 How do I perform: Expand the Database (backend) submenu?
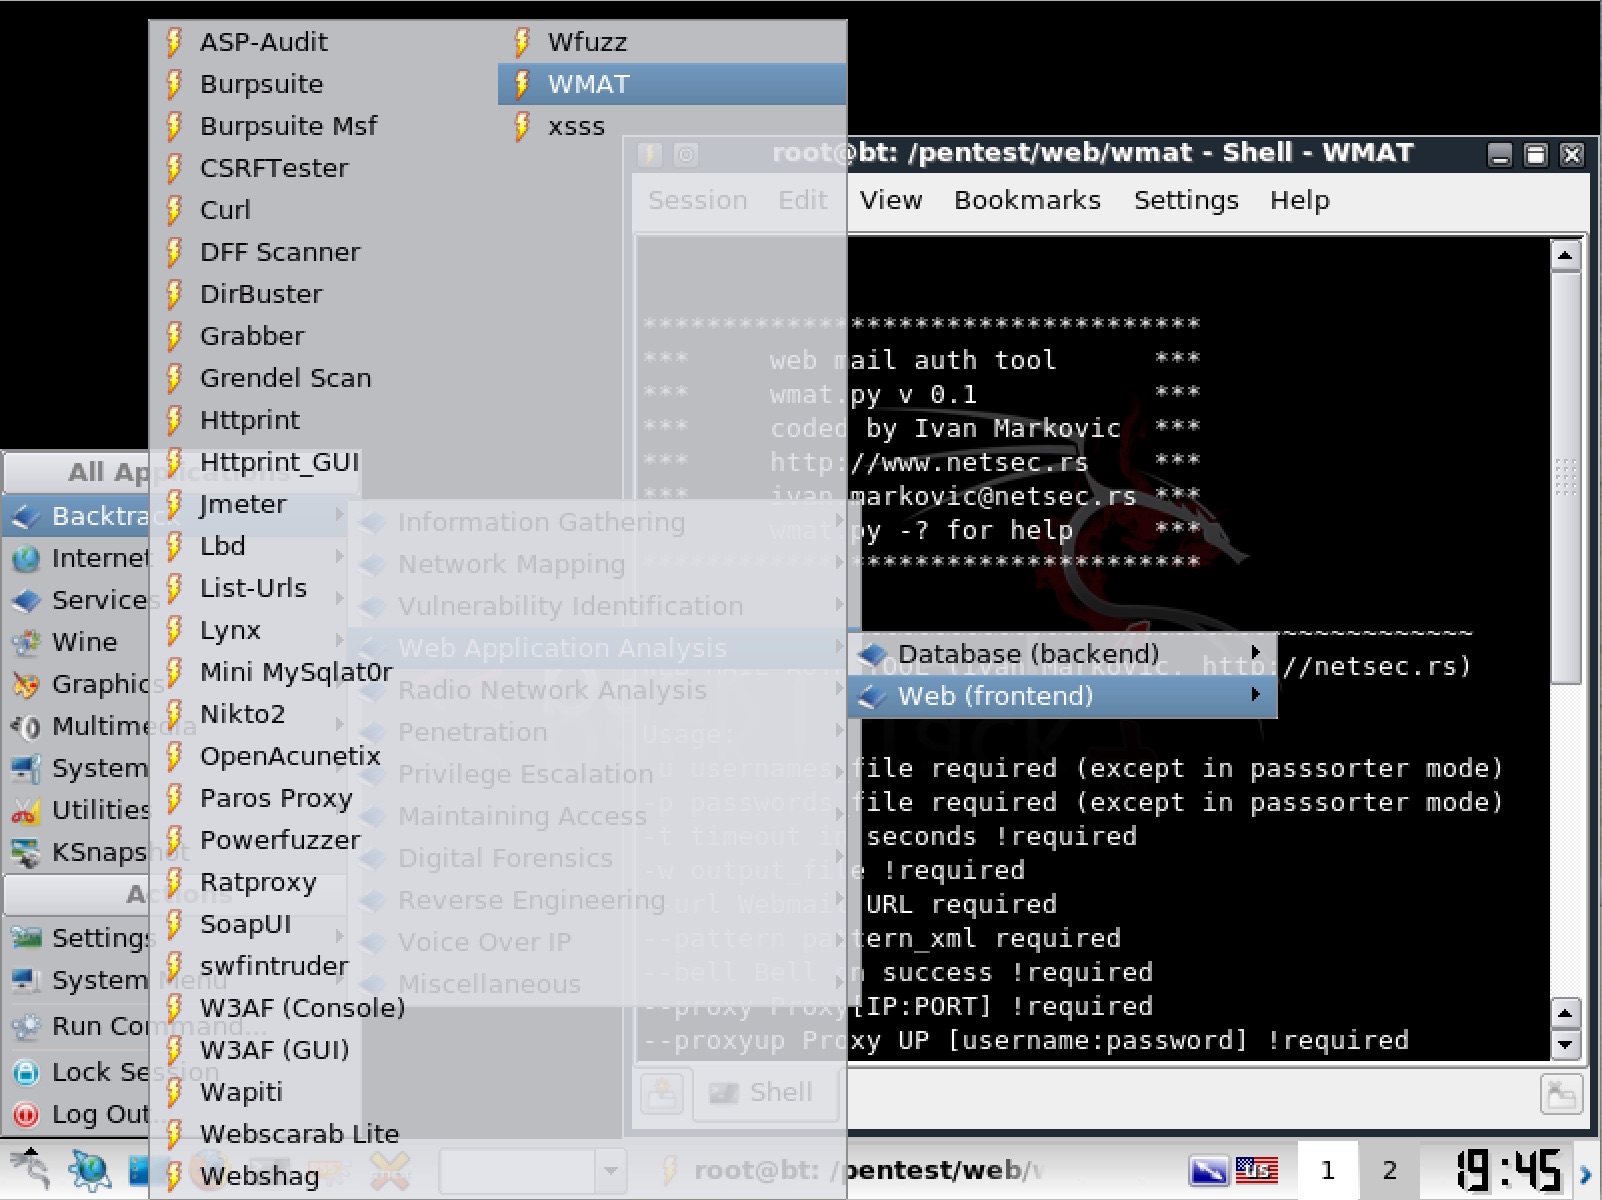pos(1062,654)
